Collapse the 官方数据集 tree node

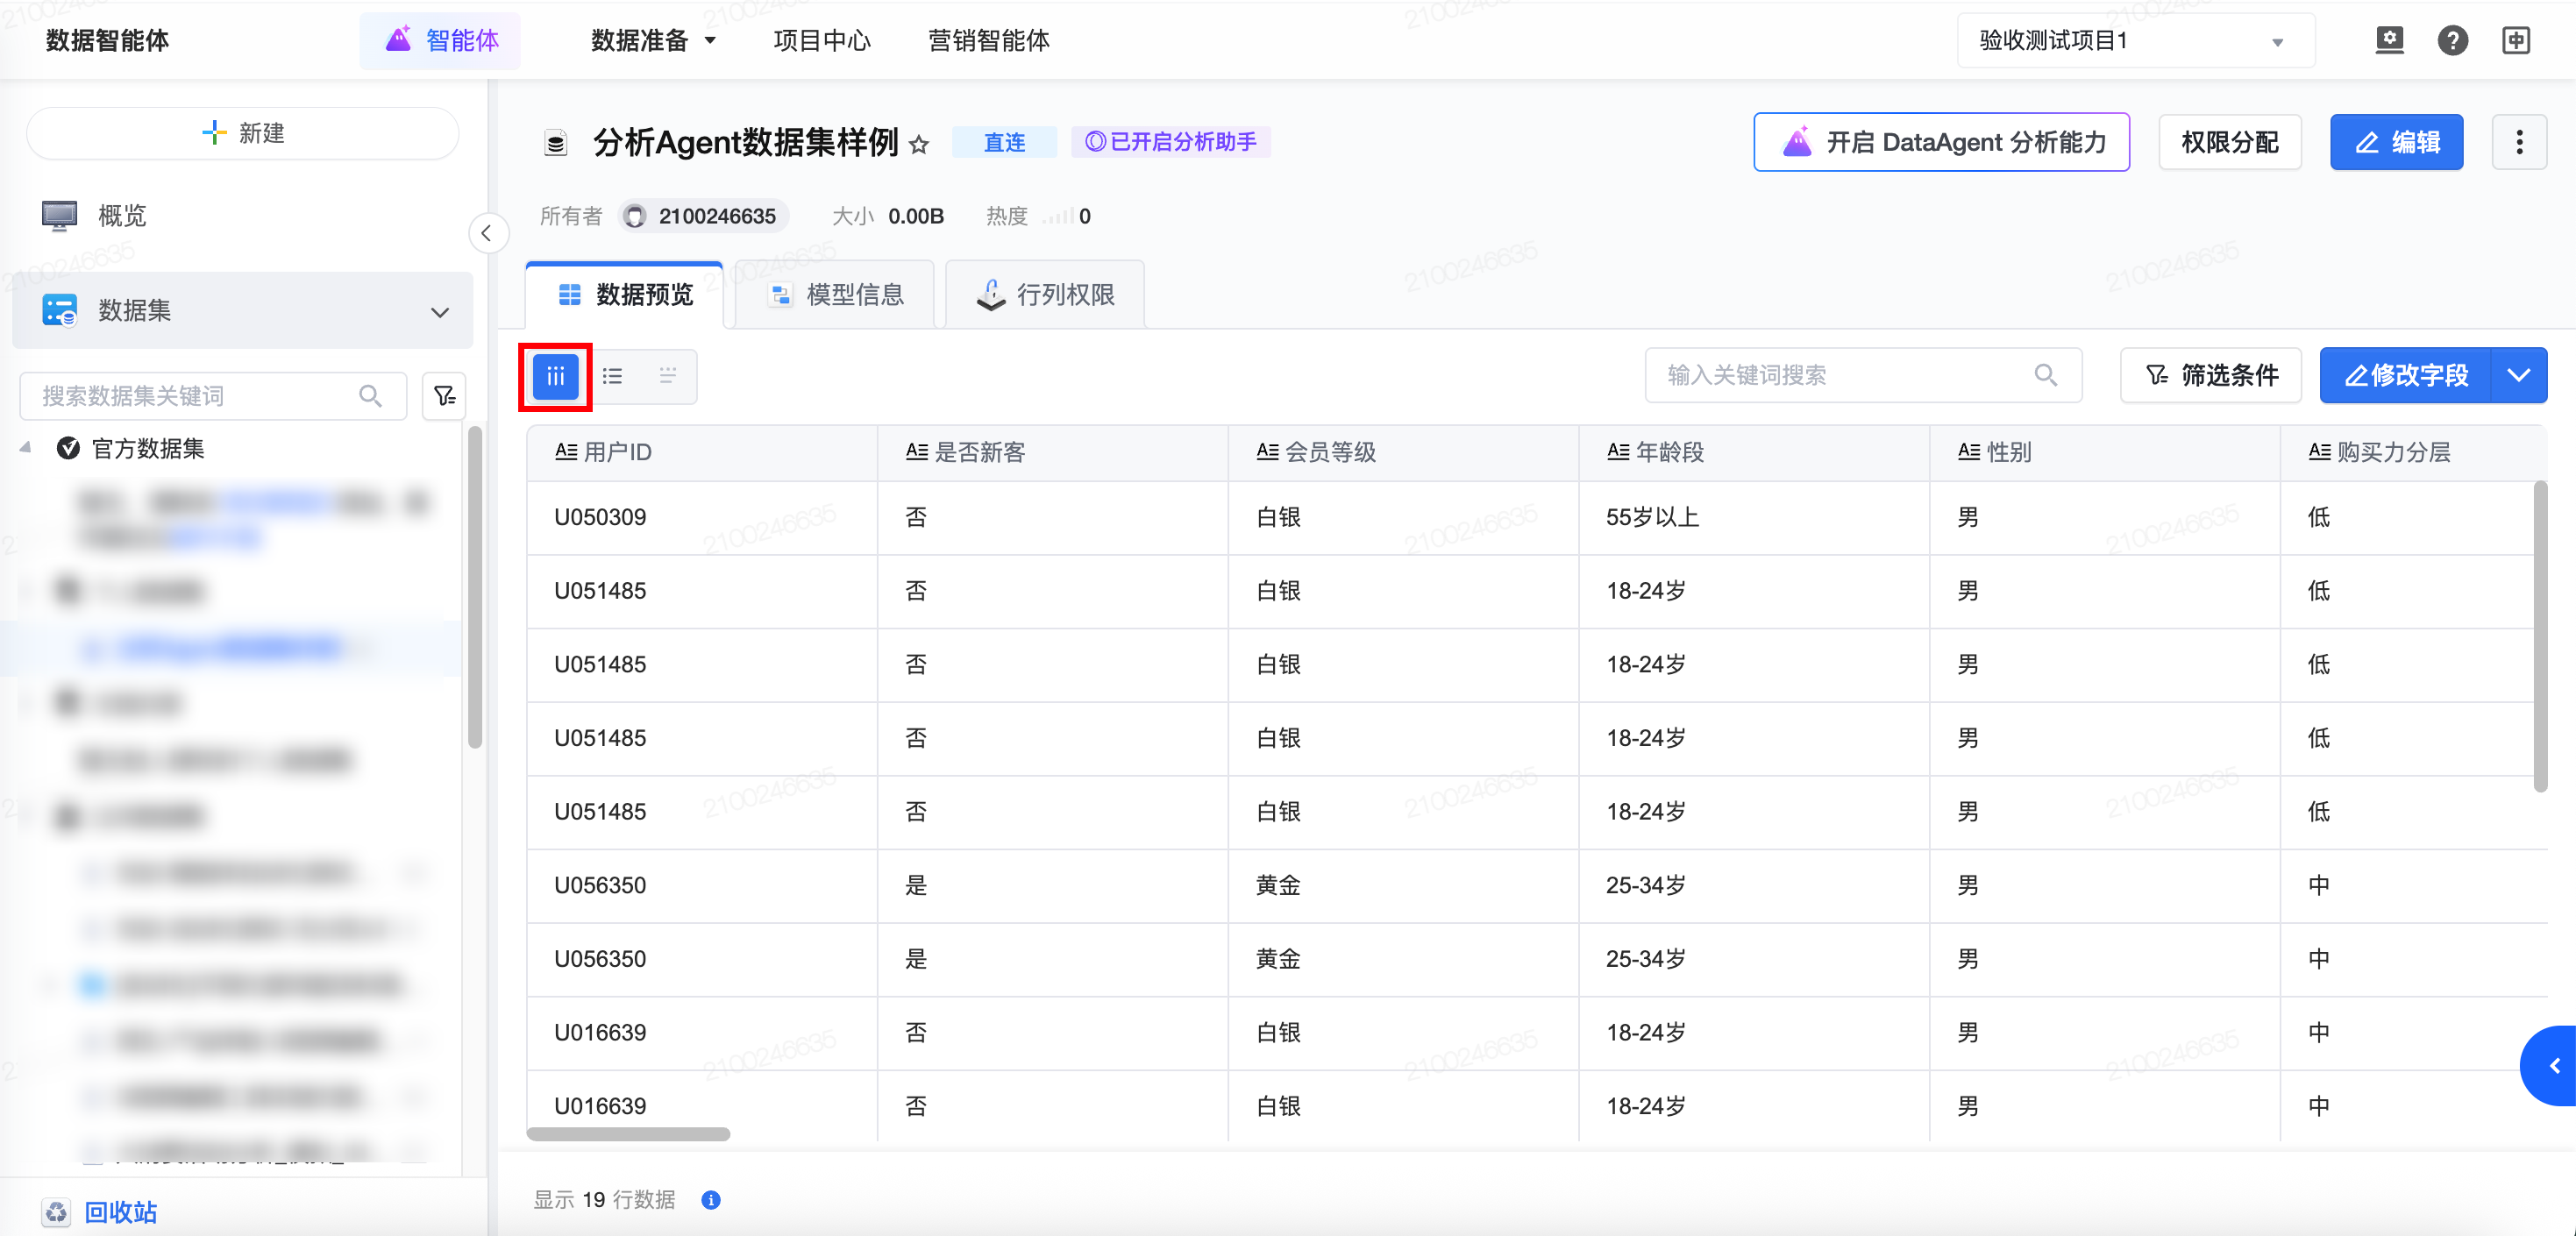tap(26, 448)
